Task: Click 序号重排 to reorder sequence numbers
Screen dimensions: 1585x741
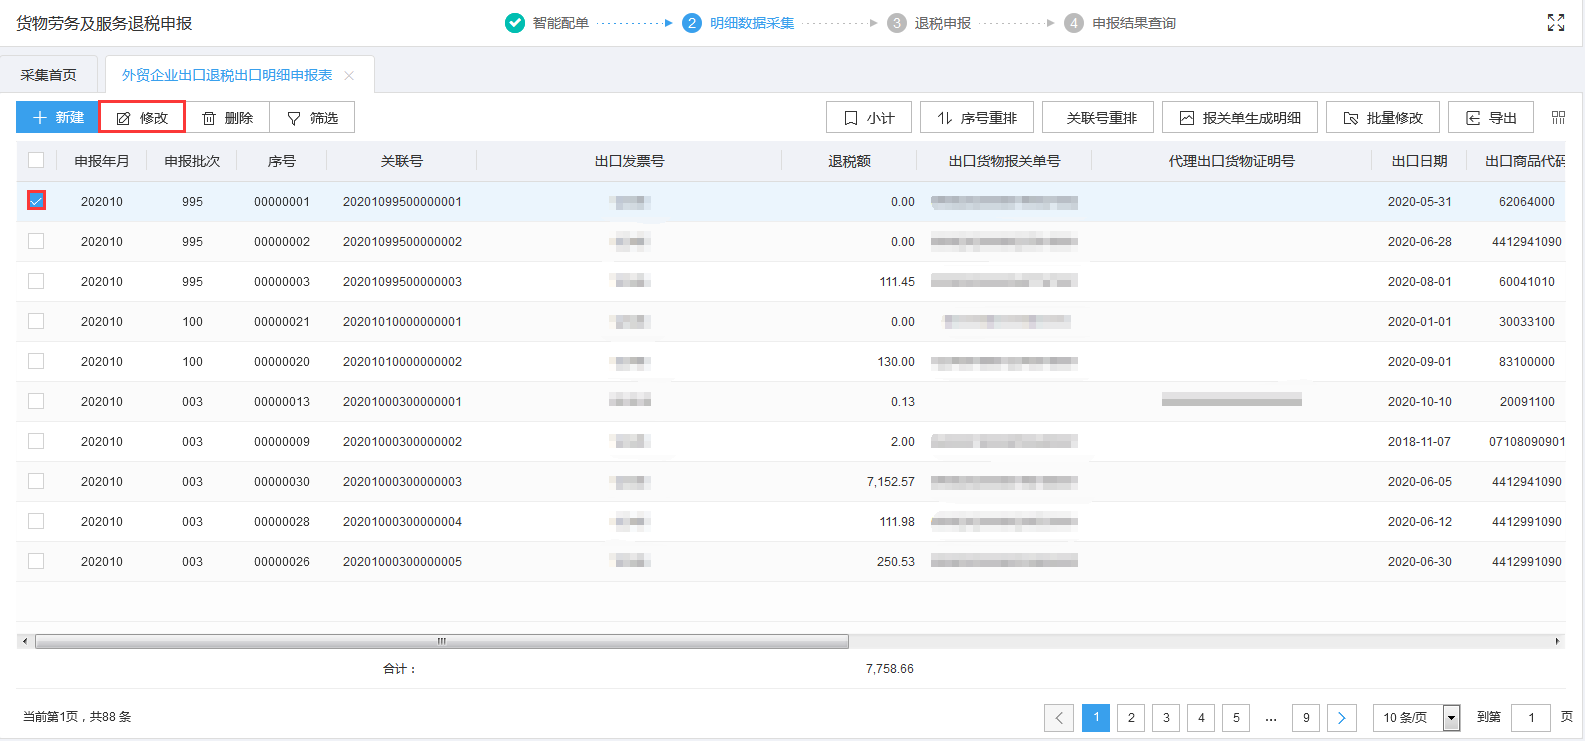Action: tap(976, 118)
